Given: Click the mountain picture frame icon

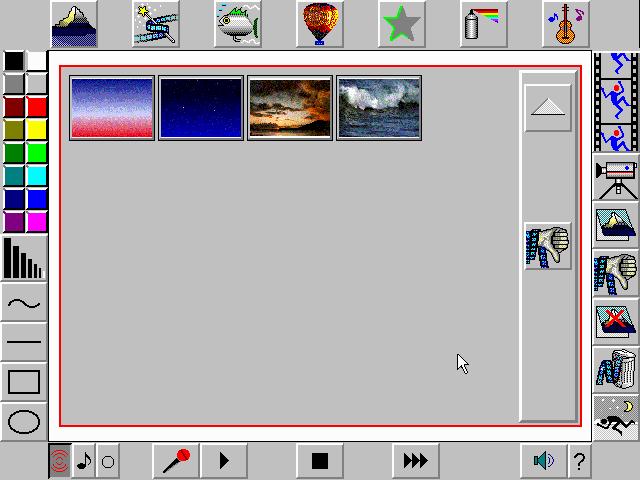Looking at the screenshot, I should point(616,226).
